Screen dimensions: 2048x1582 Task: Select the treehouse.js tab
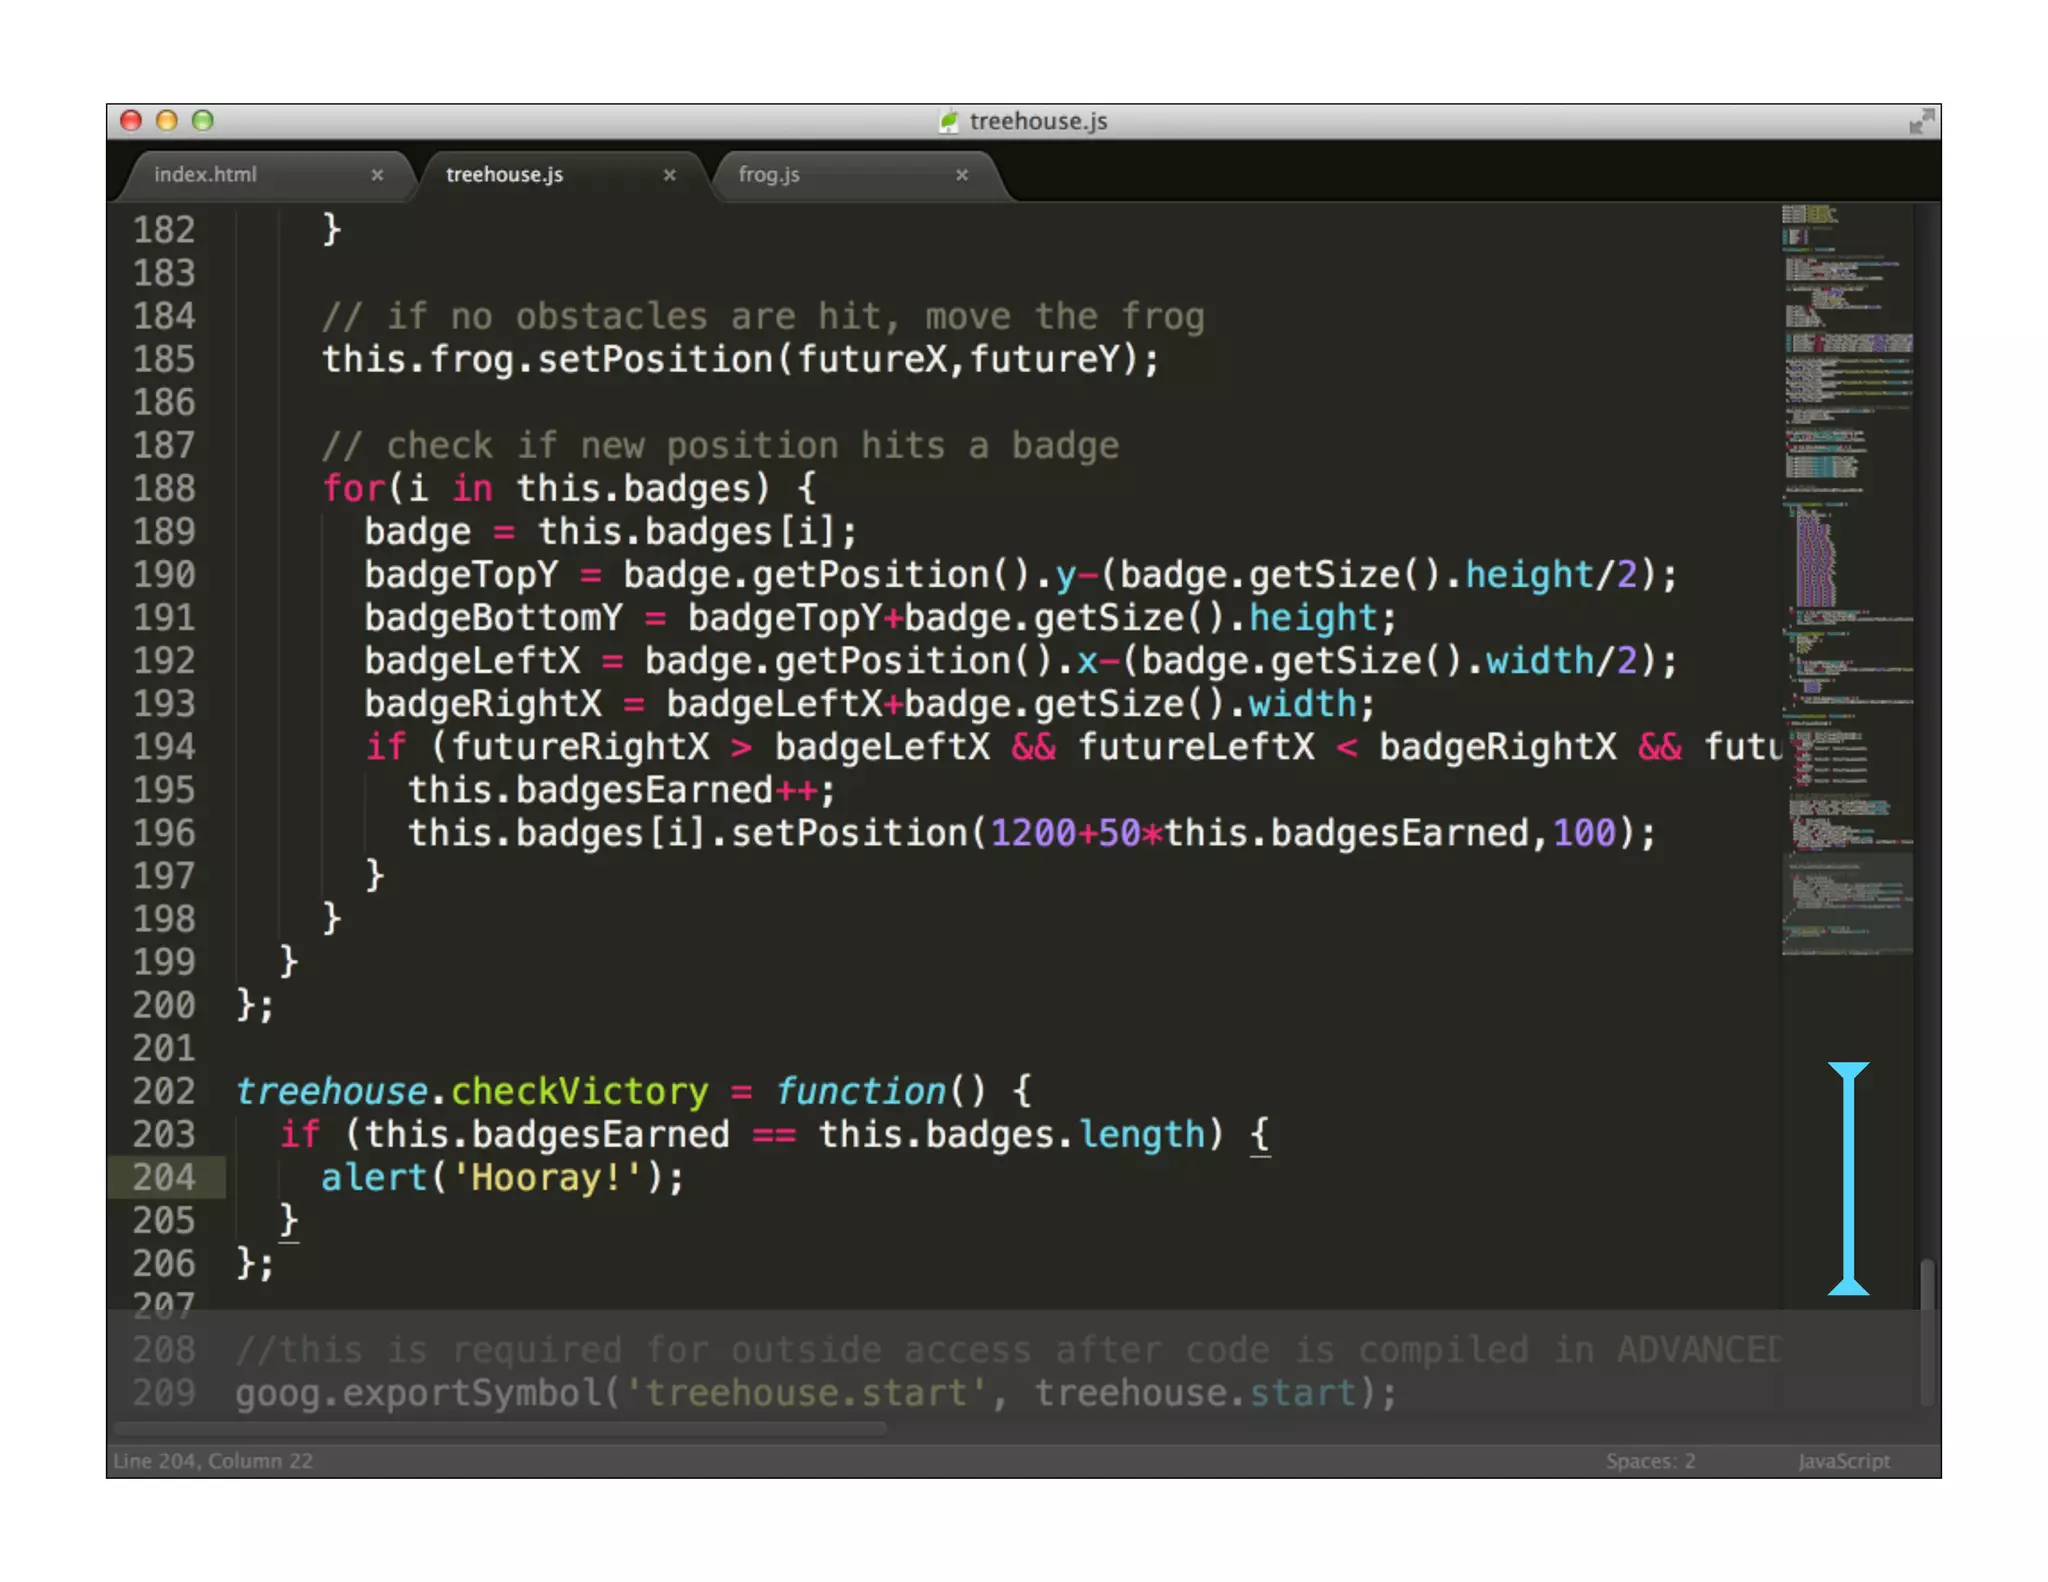504,175
